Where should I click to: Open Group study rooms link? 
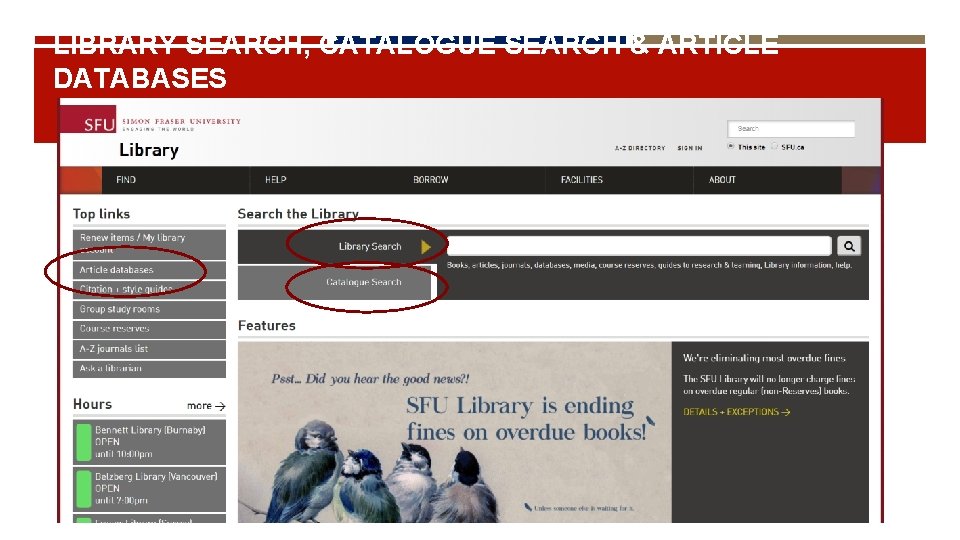[149, 309]
